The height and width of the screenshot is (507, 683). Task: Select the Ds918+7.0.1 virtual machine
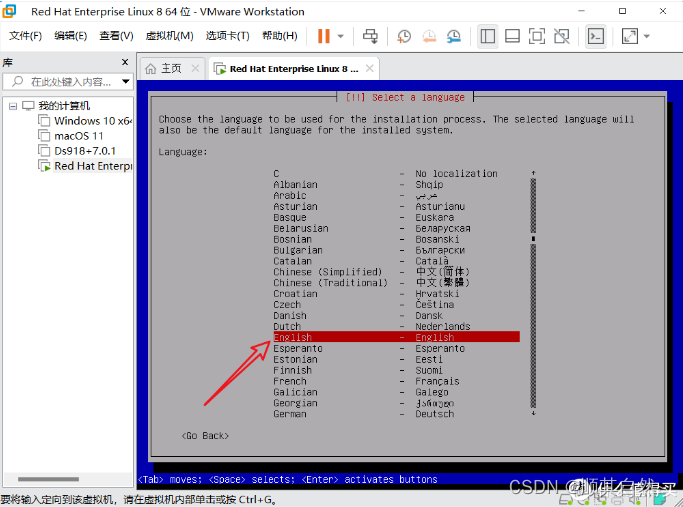(85, 151)
